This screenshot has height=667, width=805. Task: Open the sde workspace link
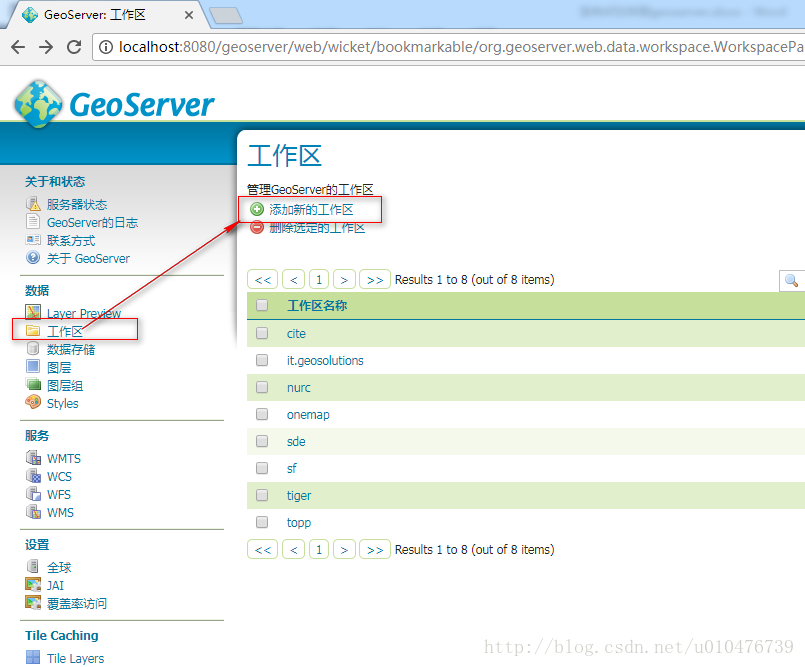pyautogui.click(x=296, y=442)
